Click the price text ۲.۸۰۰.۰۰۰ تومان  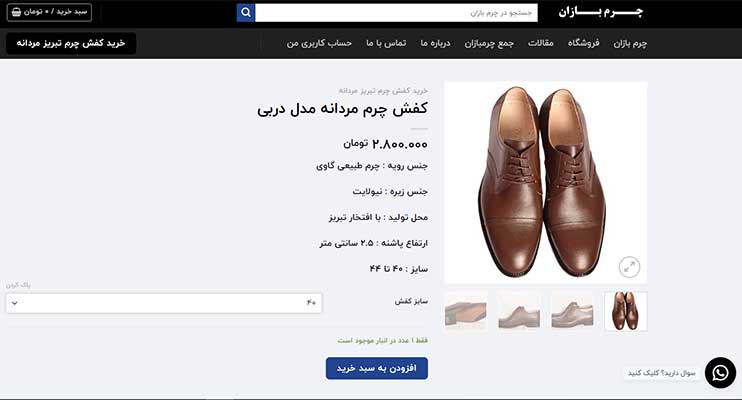385,143
